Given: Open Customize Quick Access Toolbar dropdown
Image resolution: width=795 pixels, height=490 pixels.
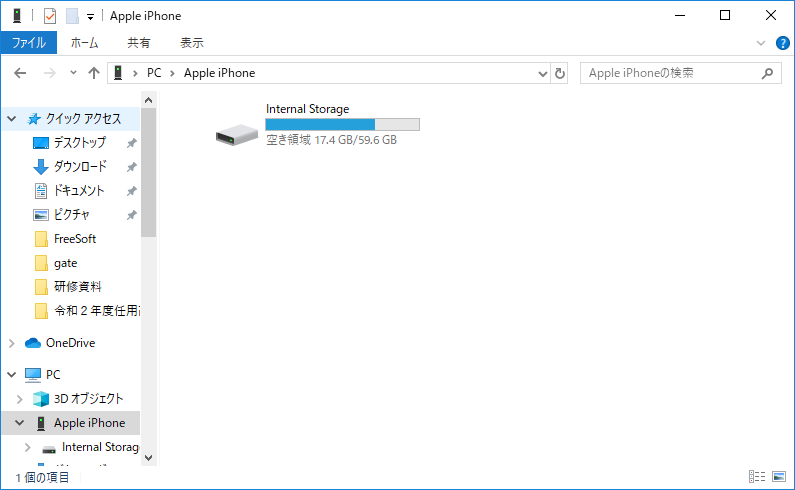Looking at the screenshot, I should [90, 17].
